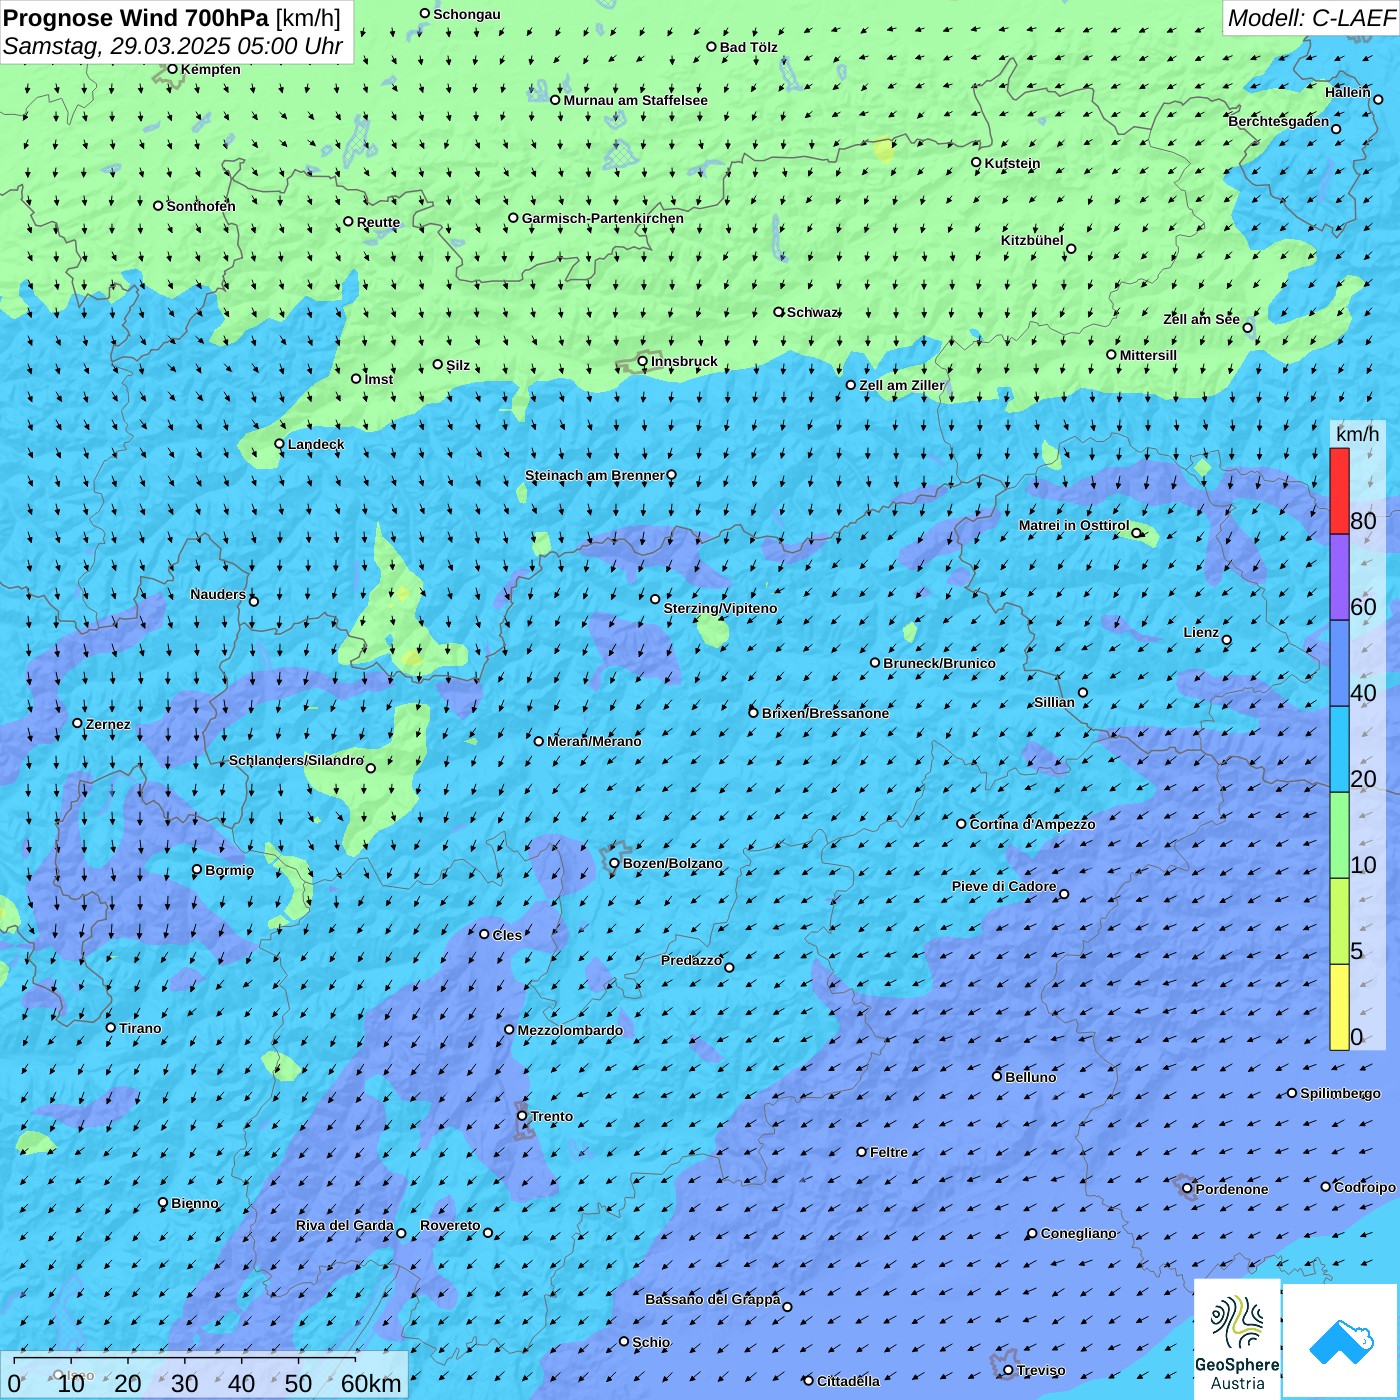Click the Kempten city marker
Screen dimensions: 1400x1400
[172, 69]
